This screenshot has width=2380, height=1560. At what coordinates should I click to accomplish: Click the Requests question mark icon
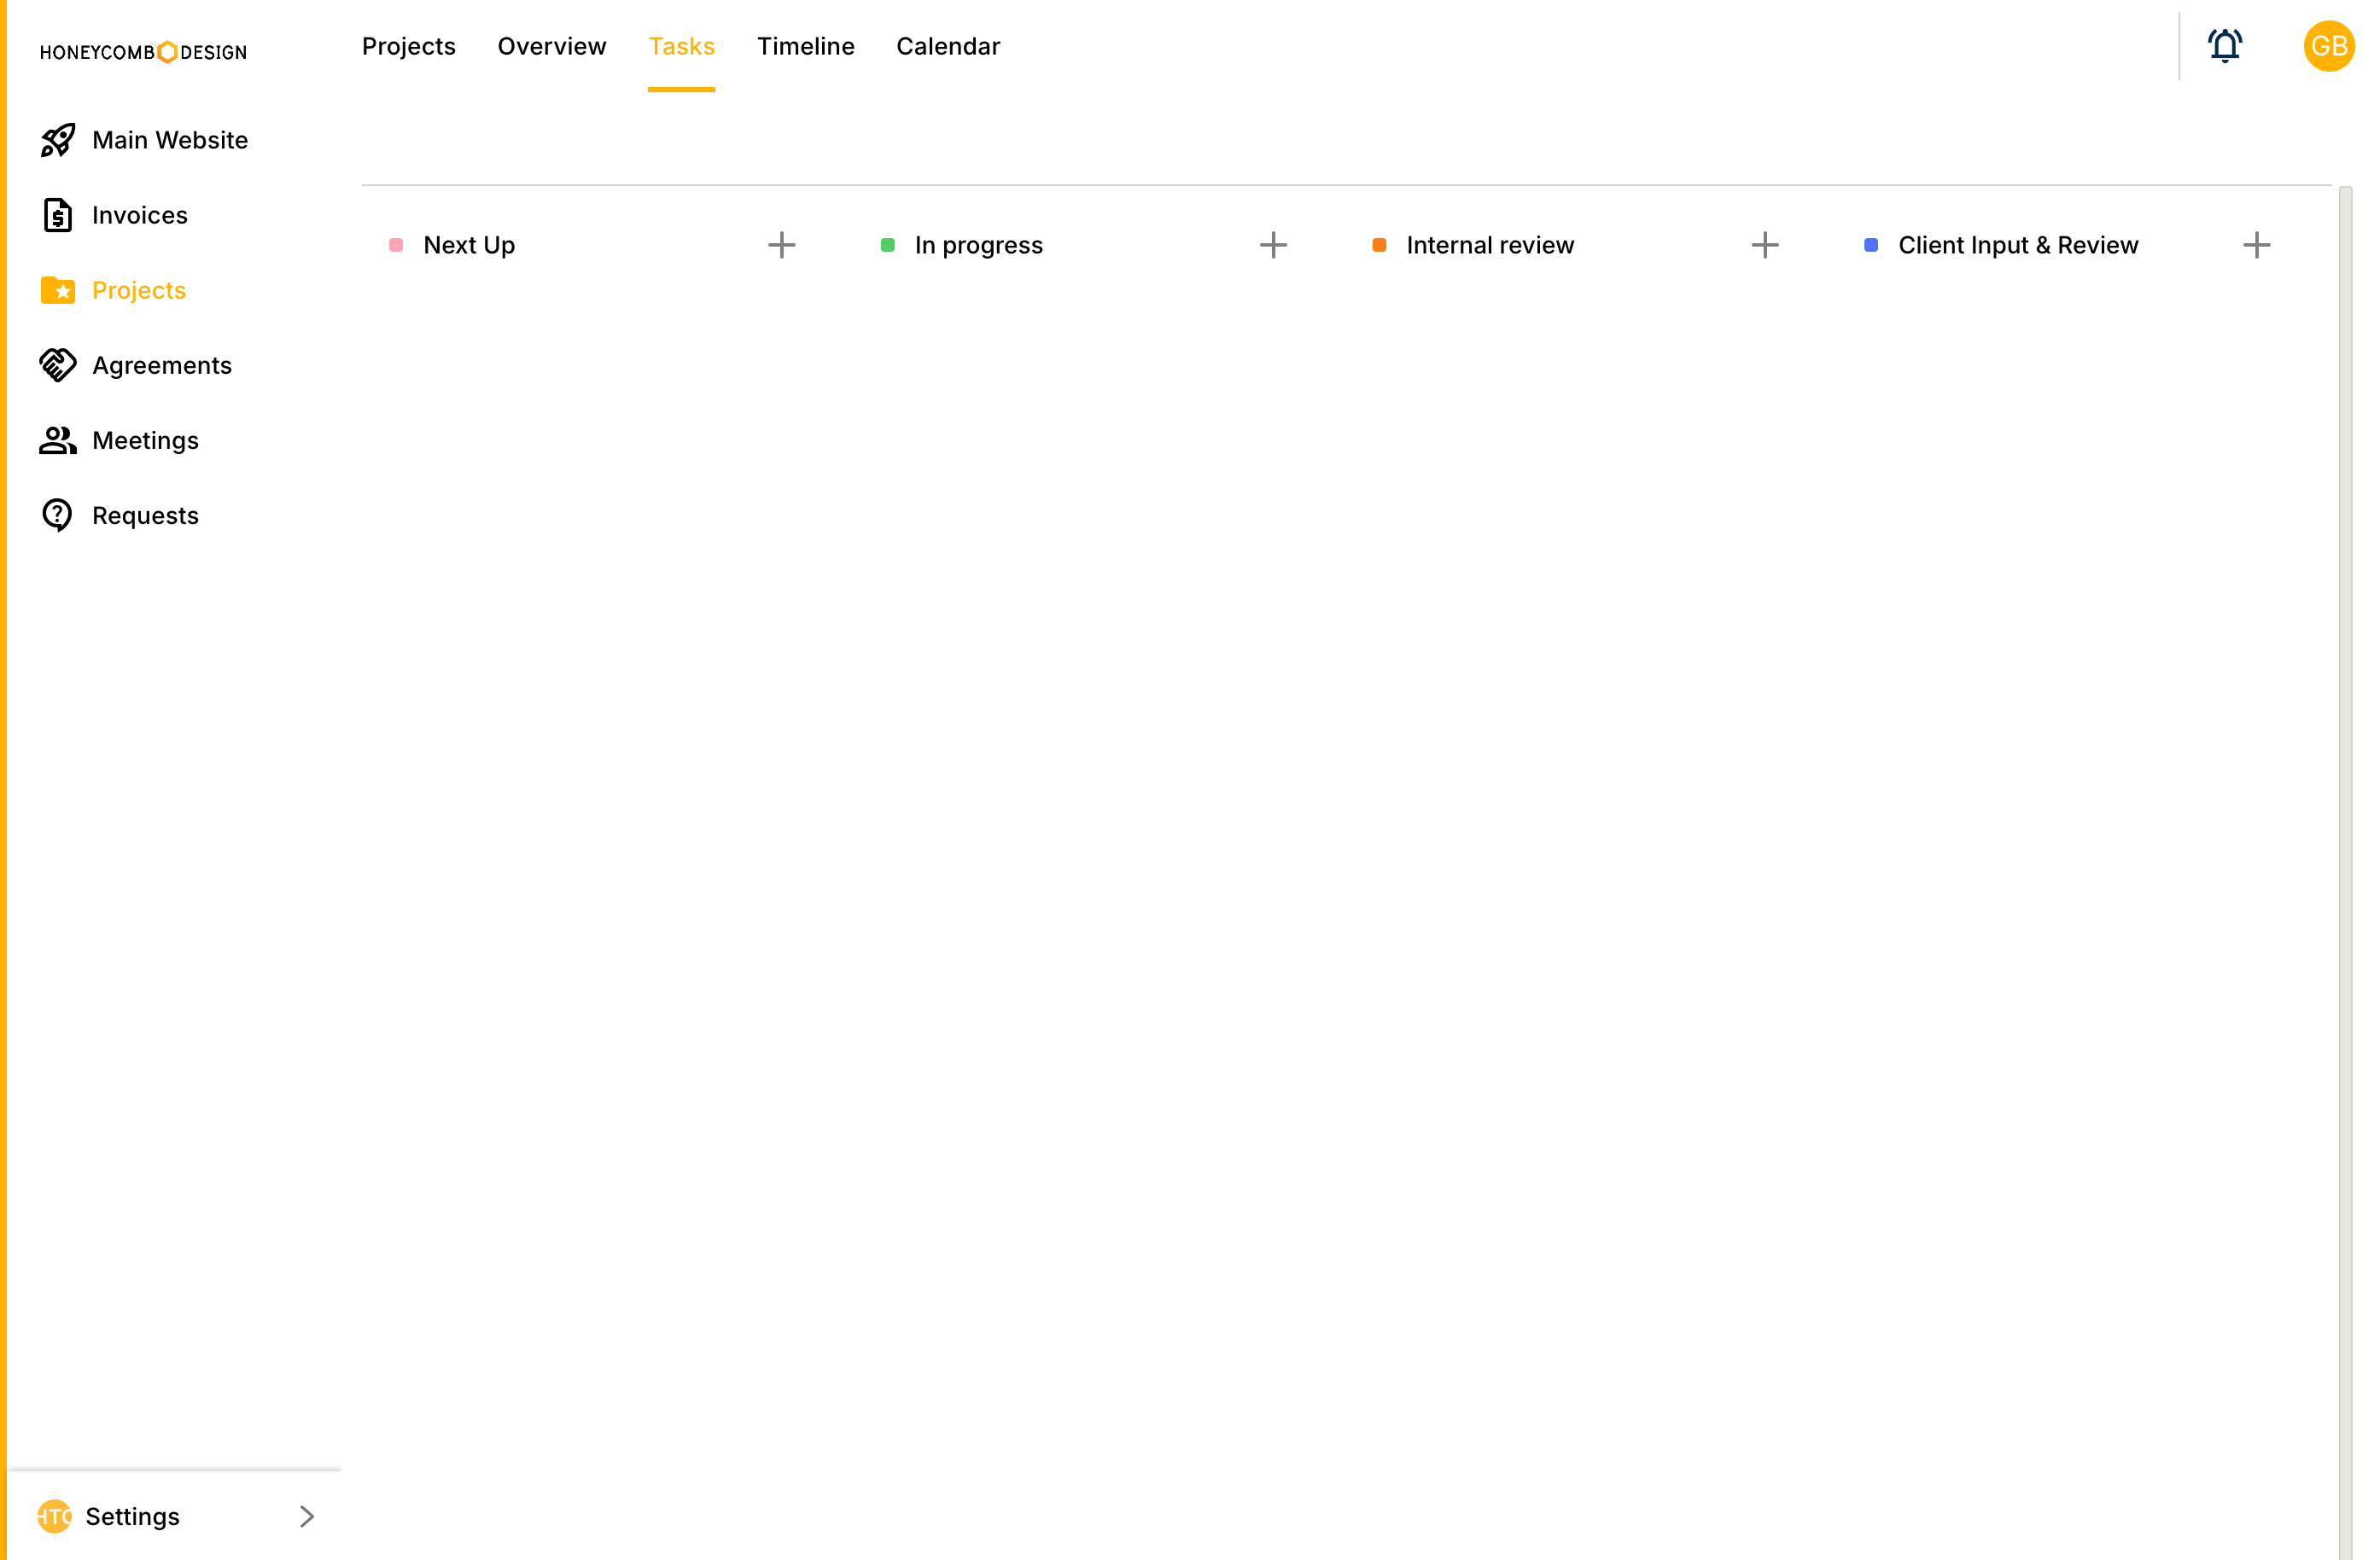pos(58,515)
